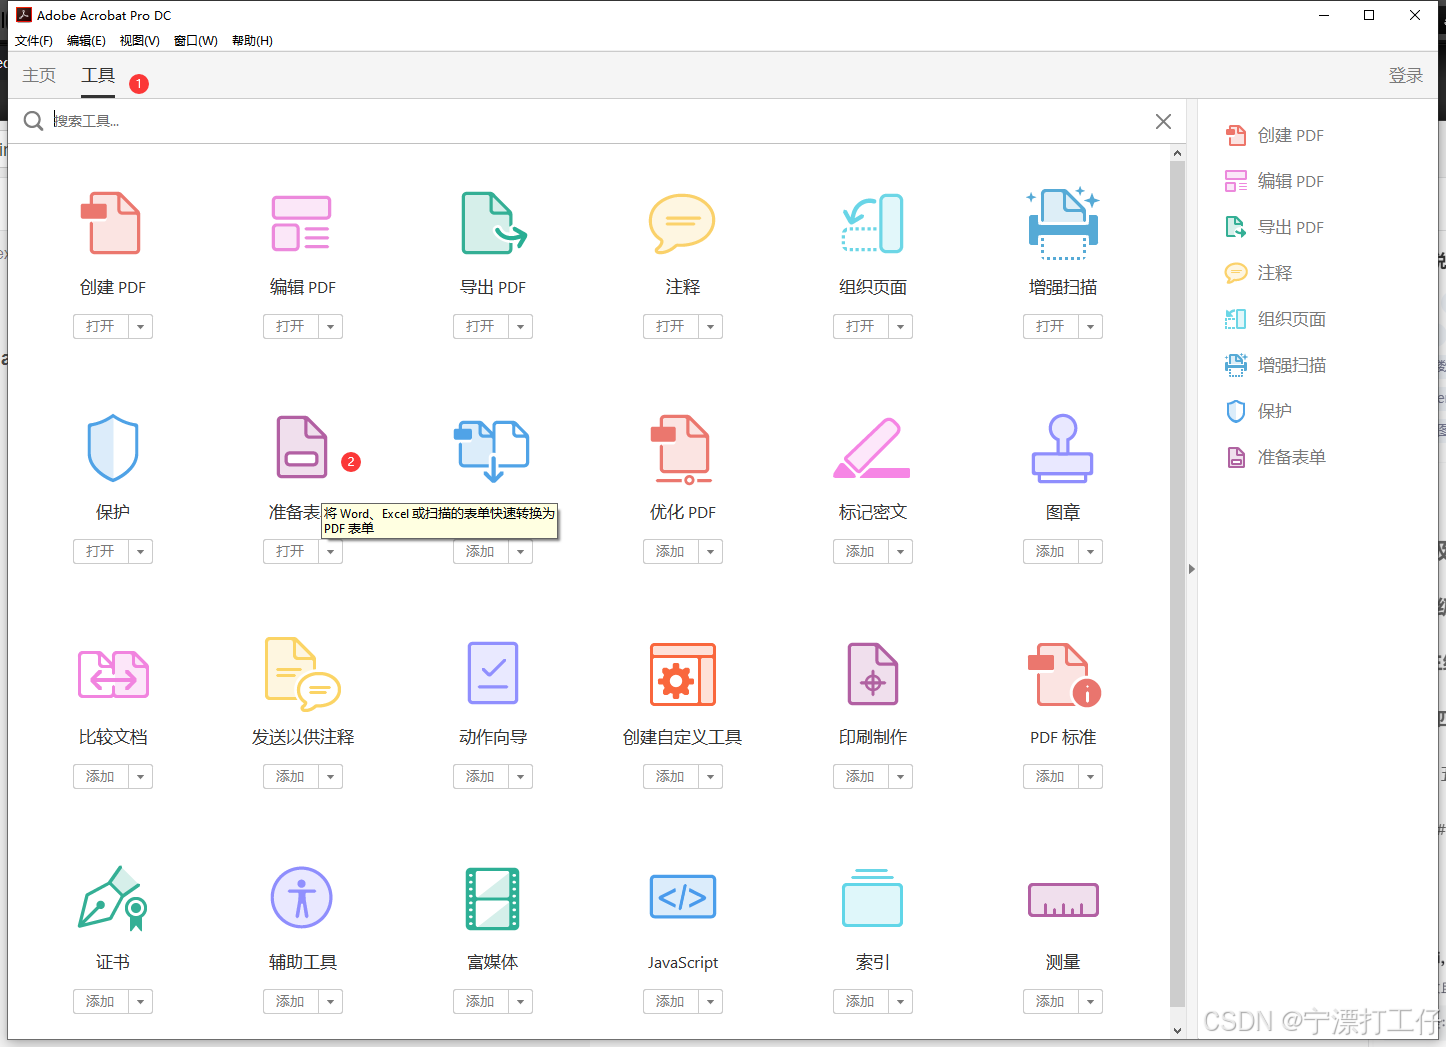This screenshot has height=1047, width=1446.
Task: Expand dropdown arrow under 图章 添加 button
Action: point(1090,551)
